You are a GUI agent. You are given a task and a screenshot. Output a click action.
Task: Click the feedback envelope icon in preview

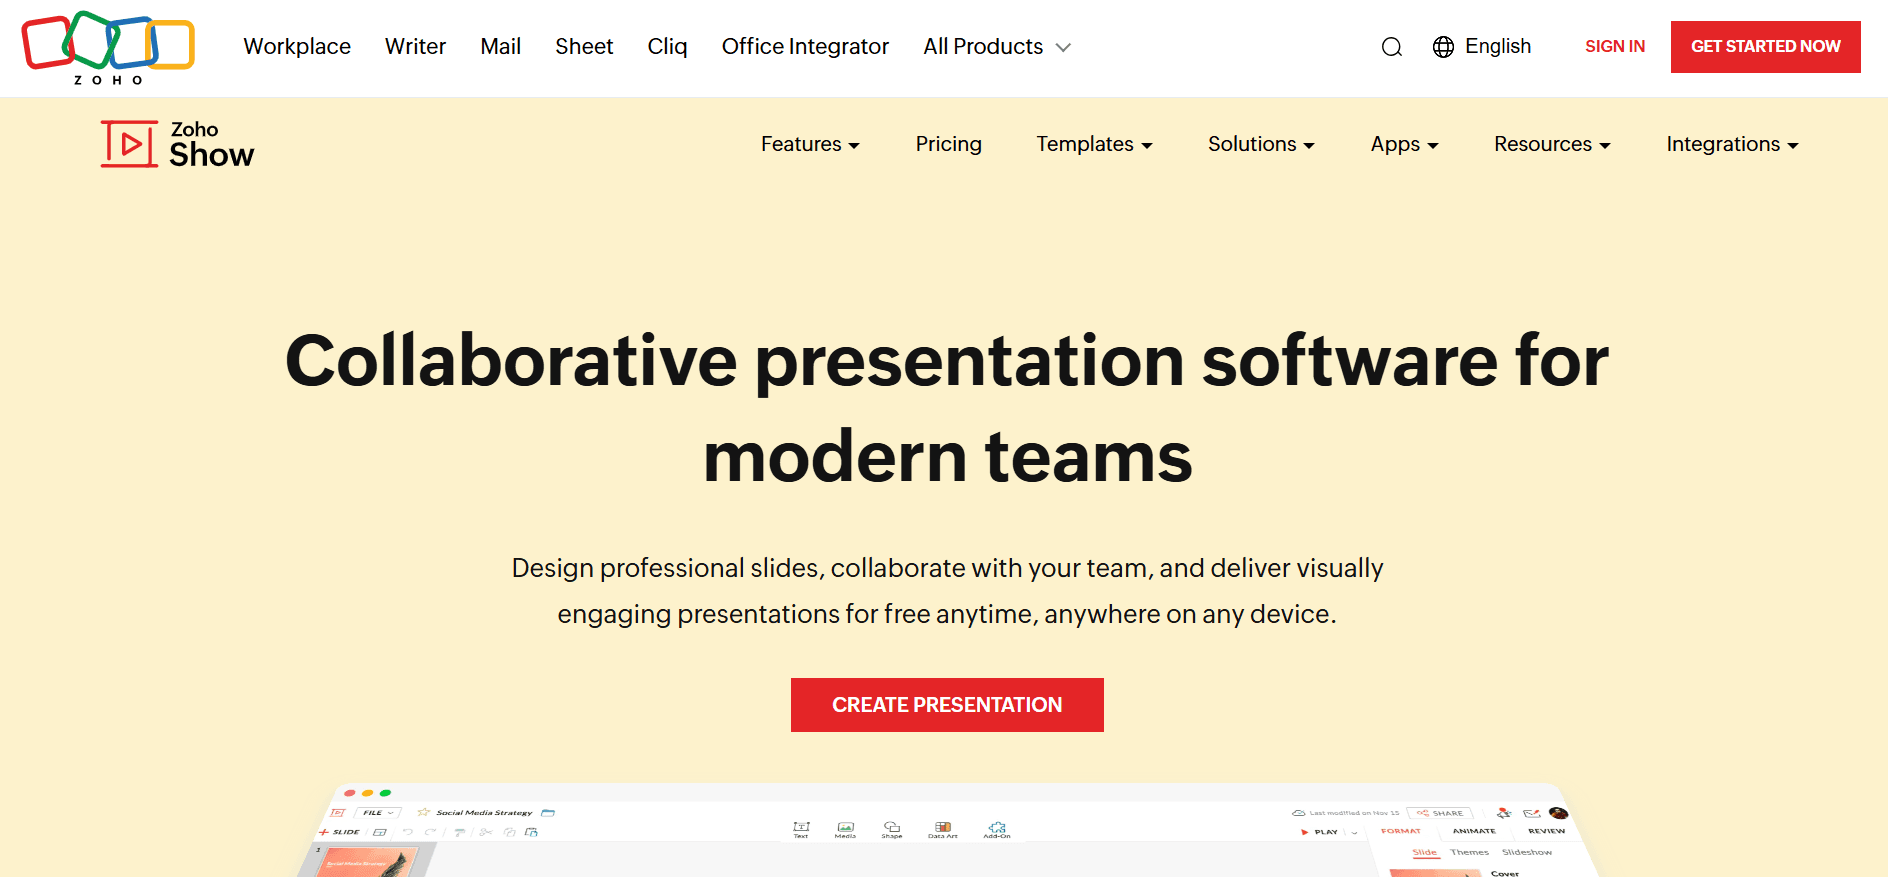(x=1531, y=813)
